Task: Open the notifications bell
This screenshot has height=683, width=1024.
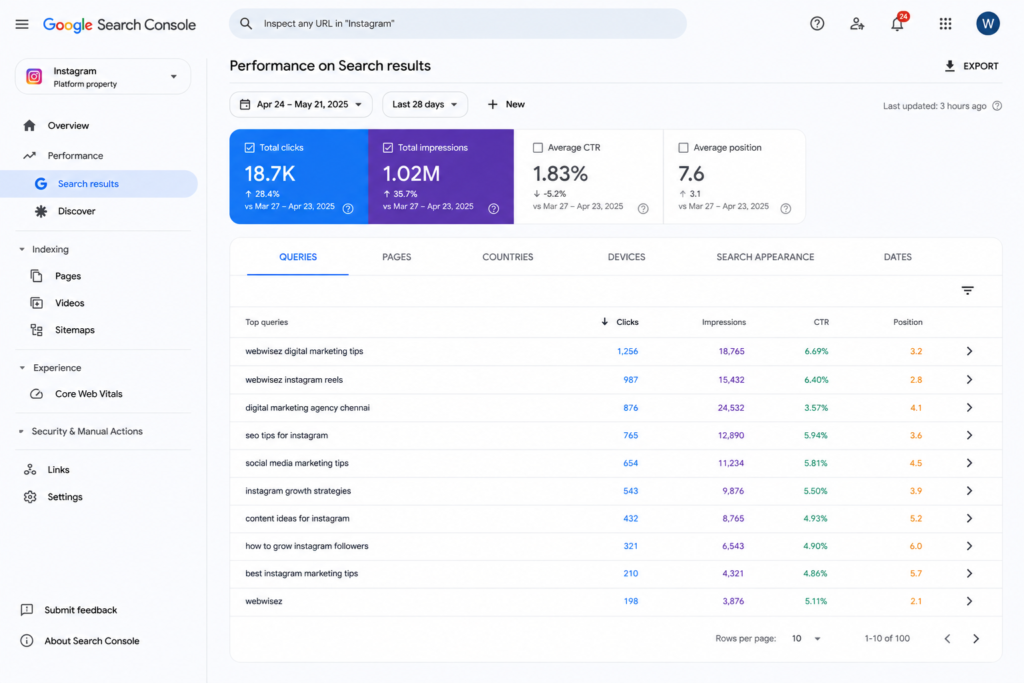Action: tap(897, 24)
